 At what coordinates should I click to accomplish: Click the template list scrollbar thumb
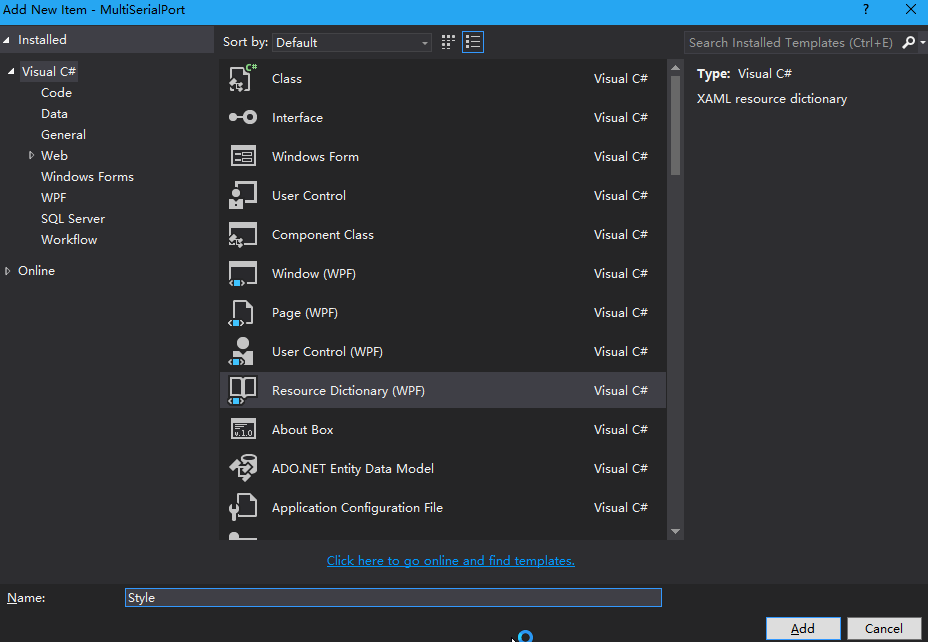(x=675, y=125)
